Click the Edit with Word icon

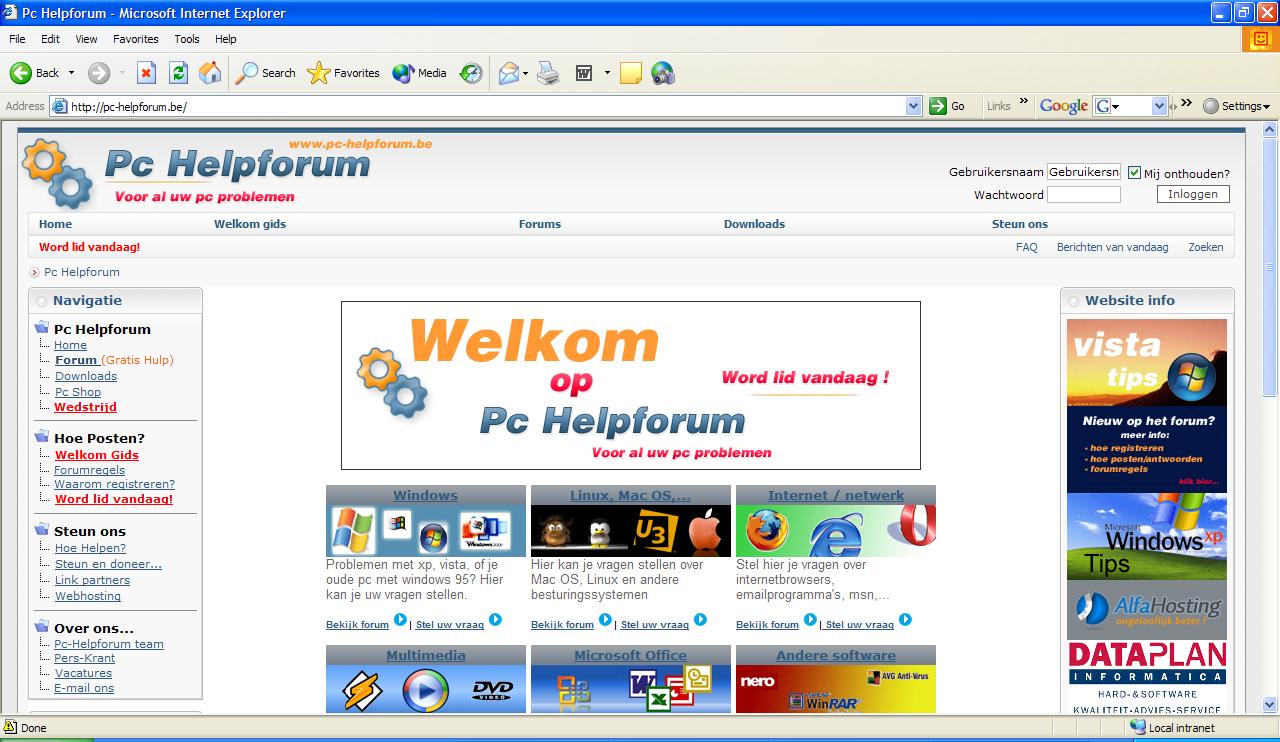pos(584,73)
